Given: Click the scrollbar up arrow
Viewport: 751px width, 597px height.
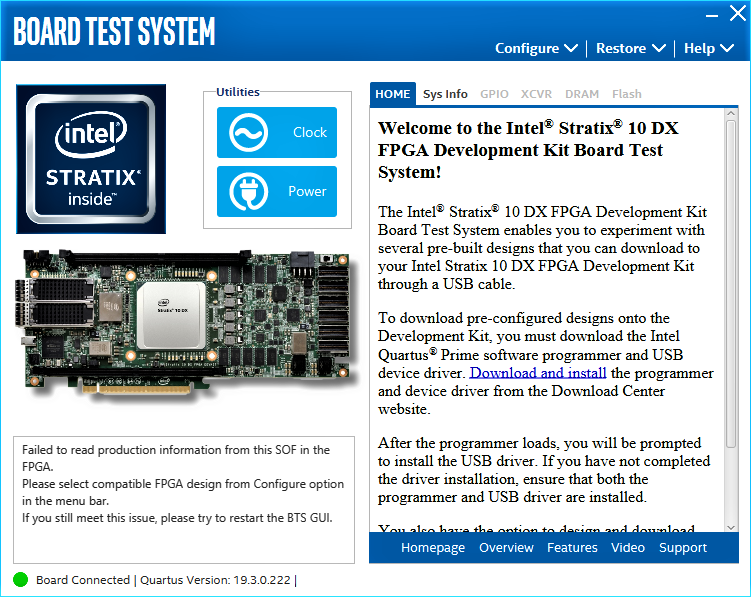Looking at the screenshot, I should click(730, 114).
